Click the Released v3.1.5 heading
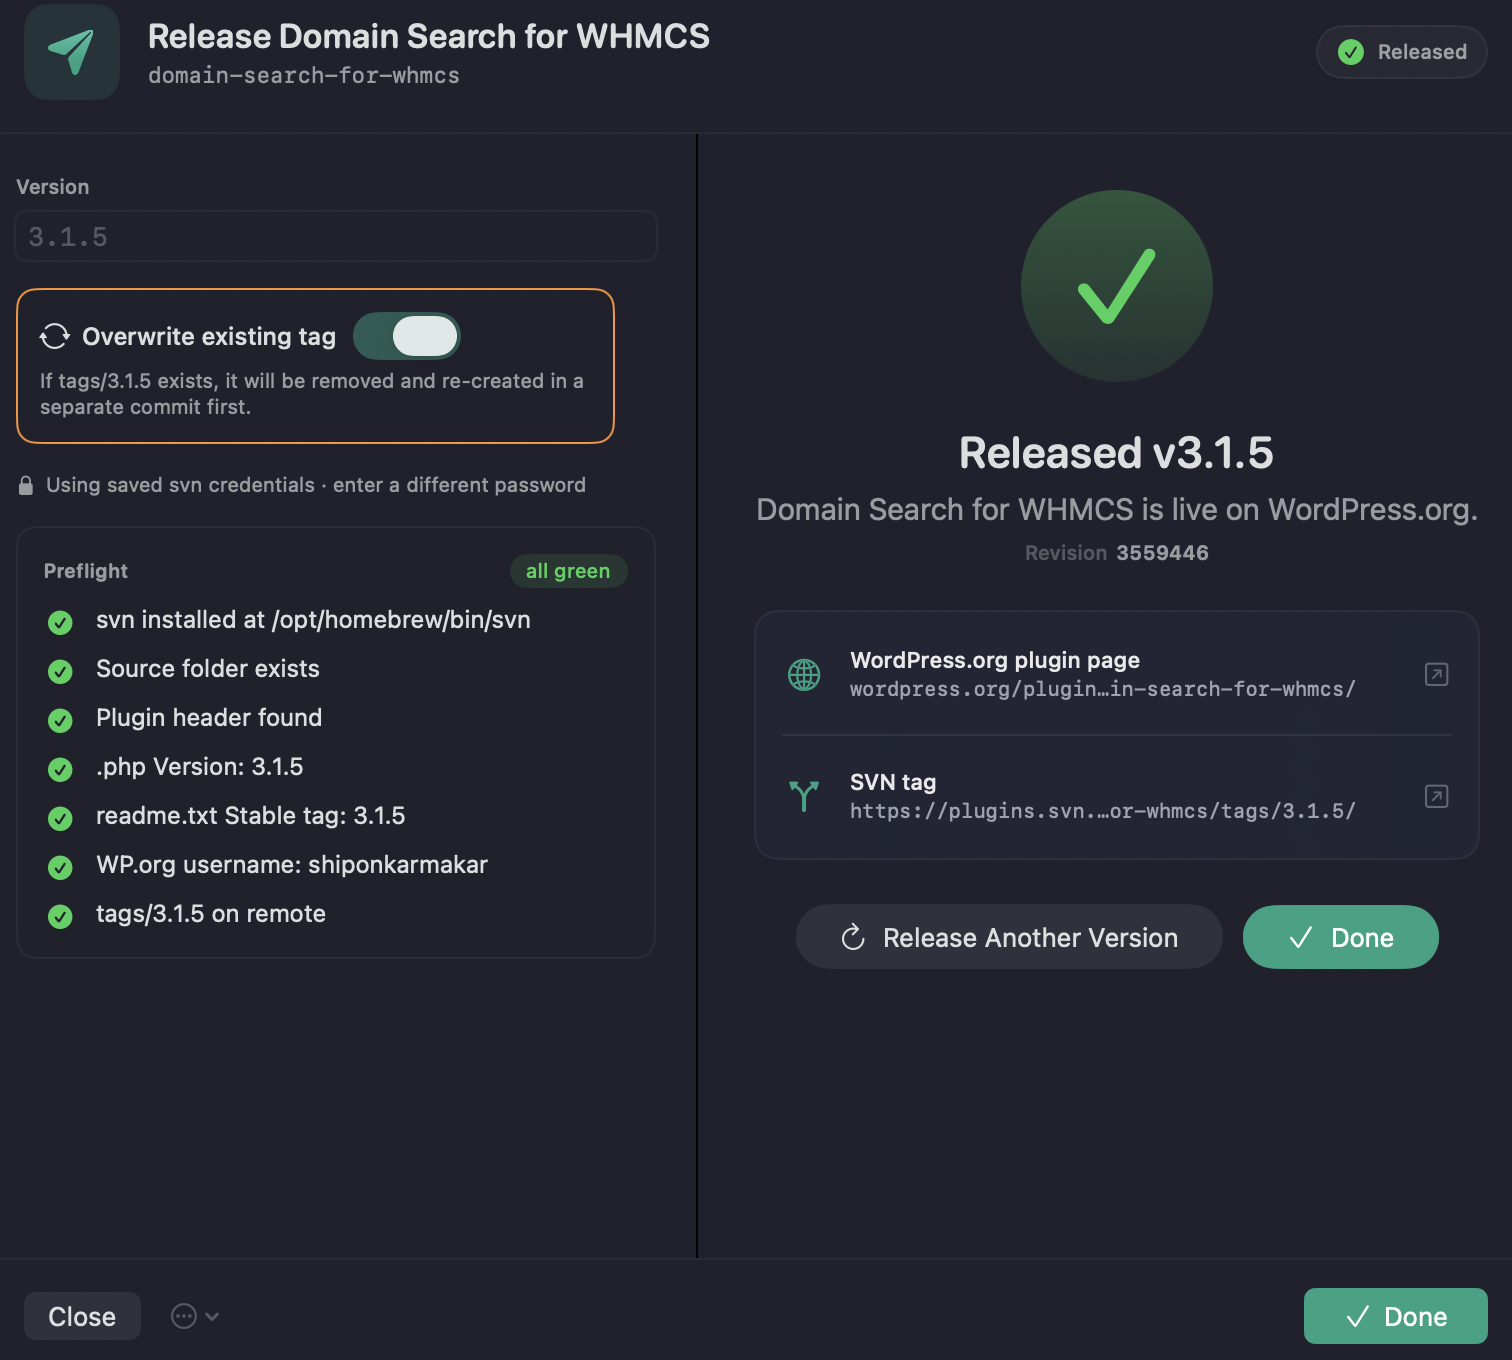 [1116, 453]
